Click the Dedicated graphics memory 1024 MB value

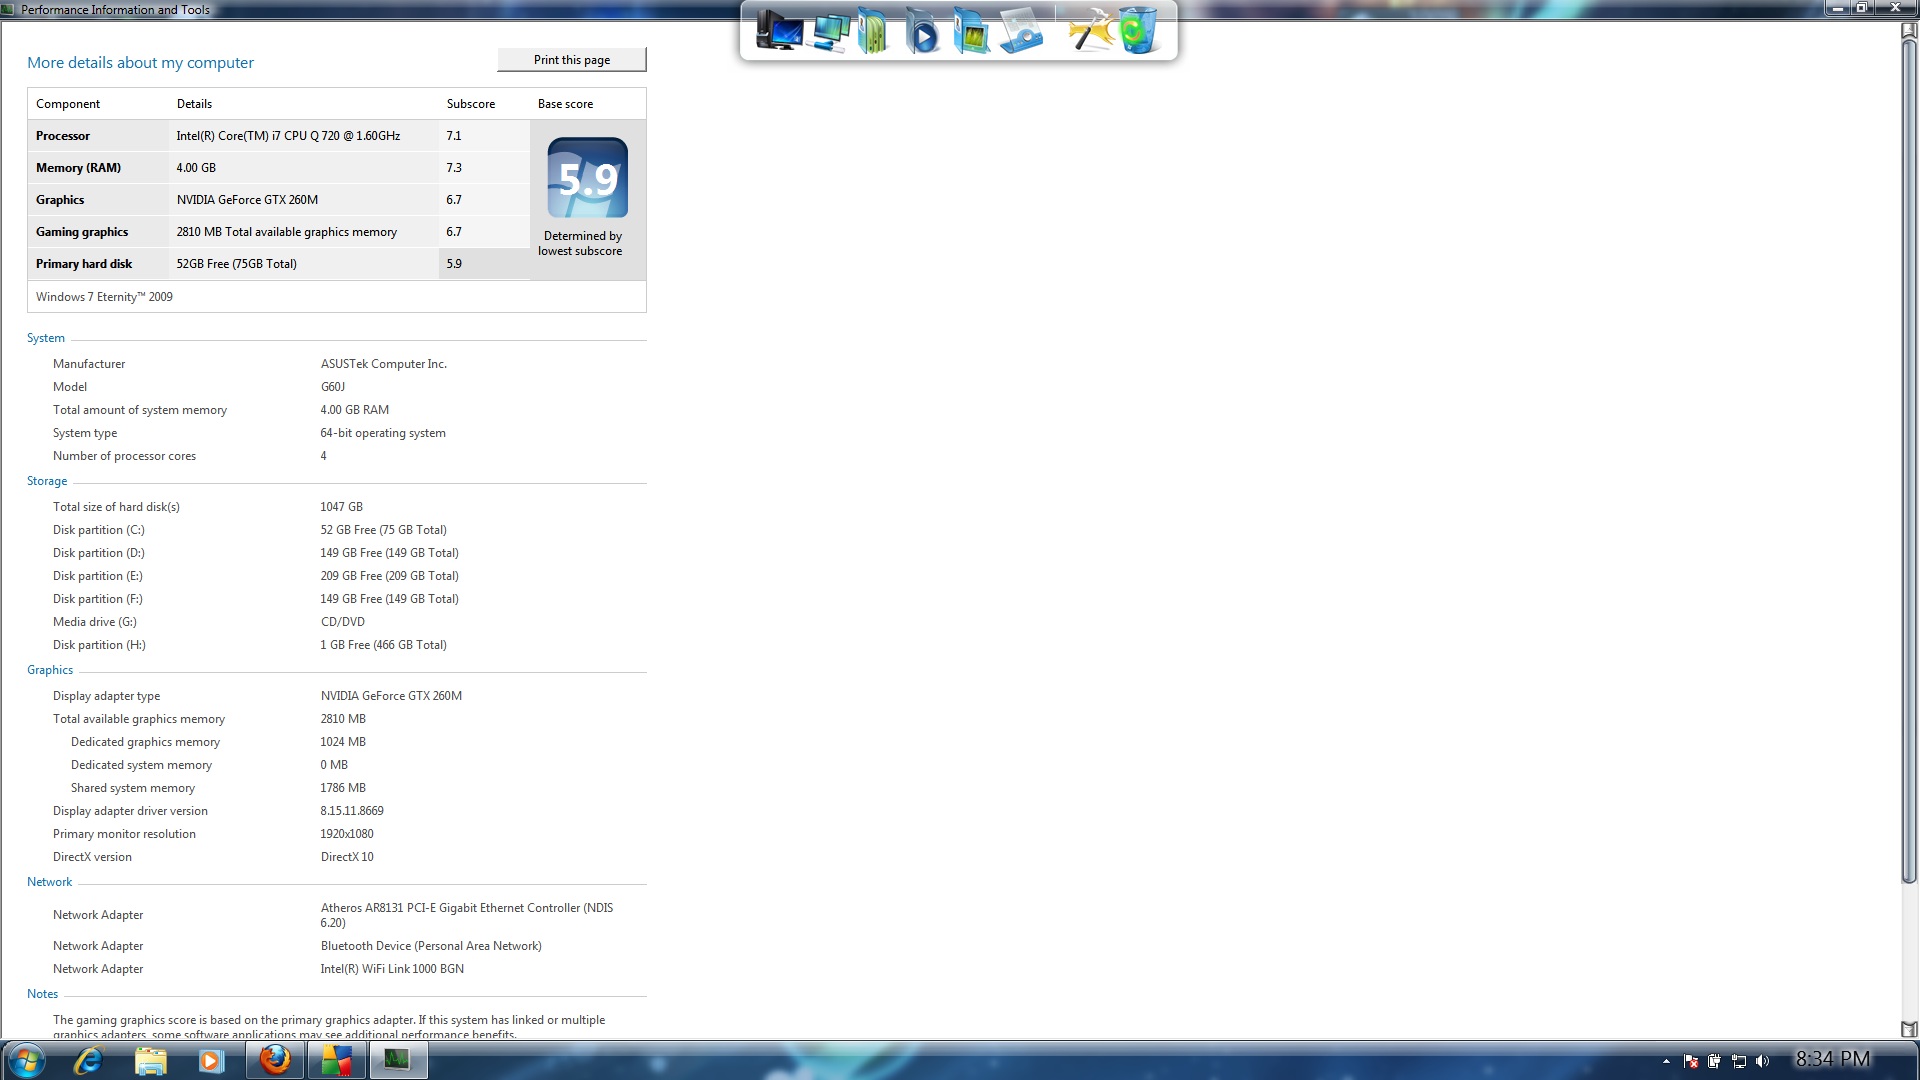(343, 742)
